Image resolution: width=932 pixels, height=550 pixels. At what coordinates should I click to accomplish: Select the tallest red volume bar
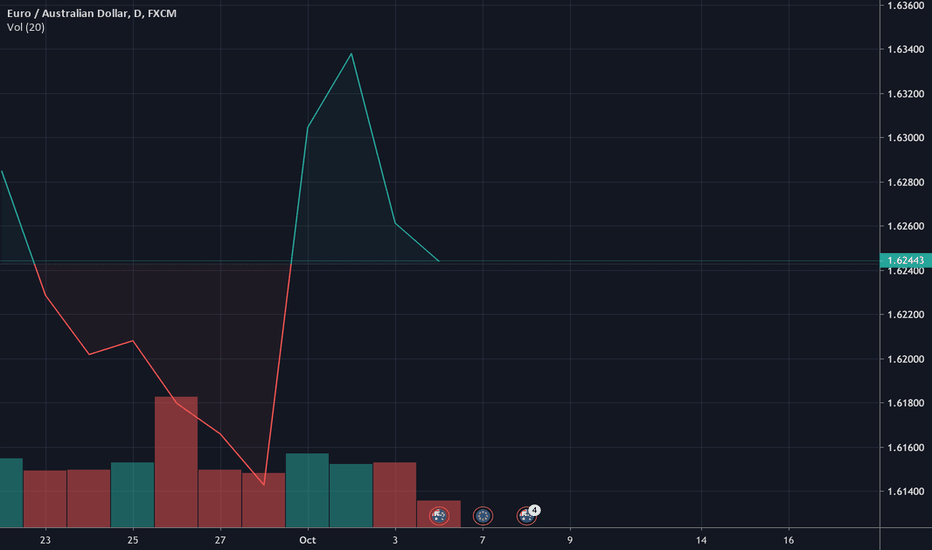coord(176,462)
